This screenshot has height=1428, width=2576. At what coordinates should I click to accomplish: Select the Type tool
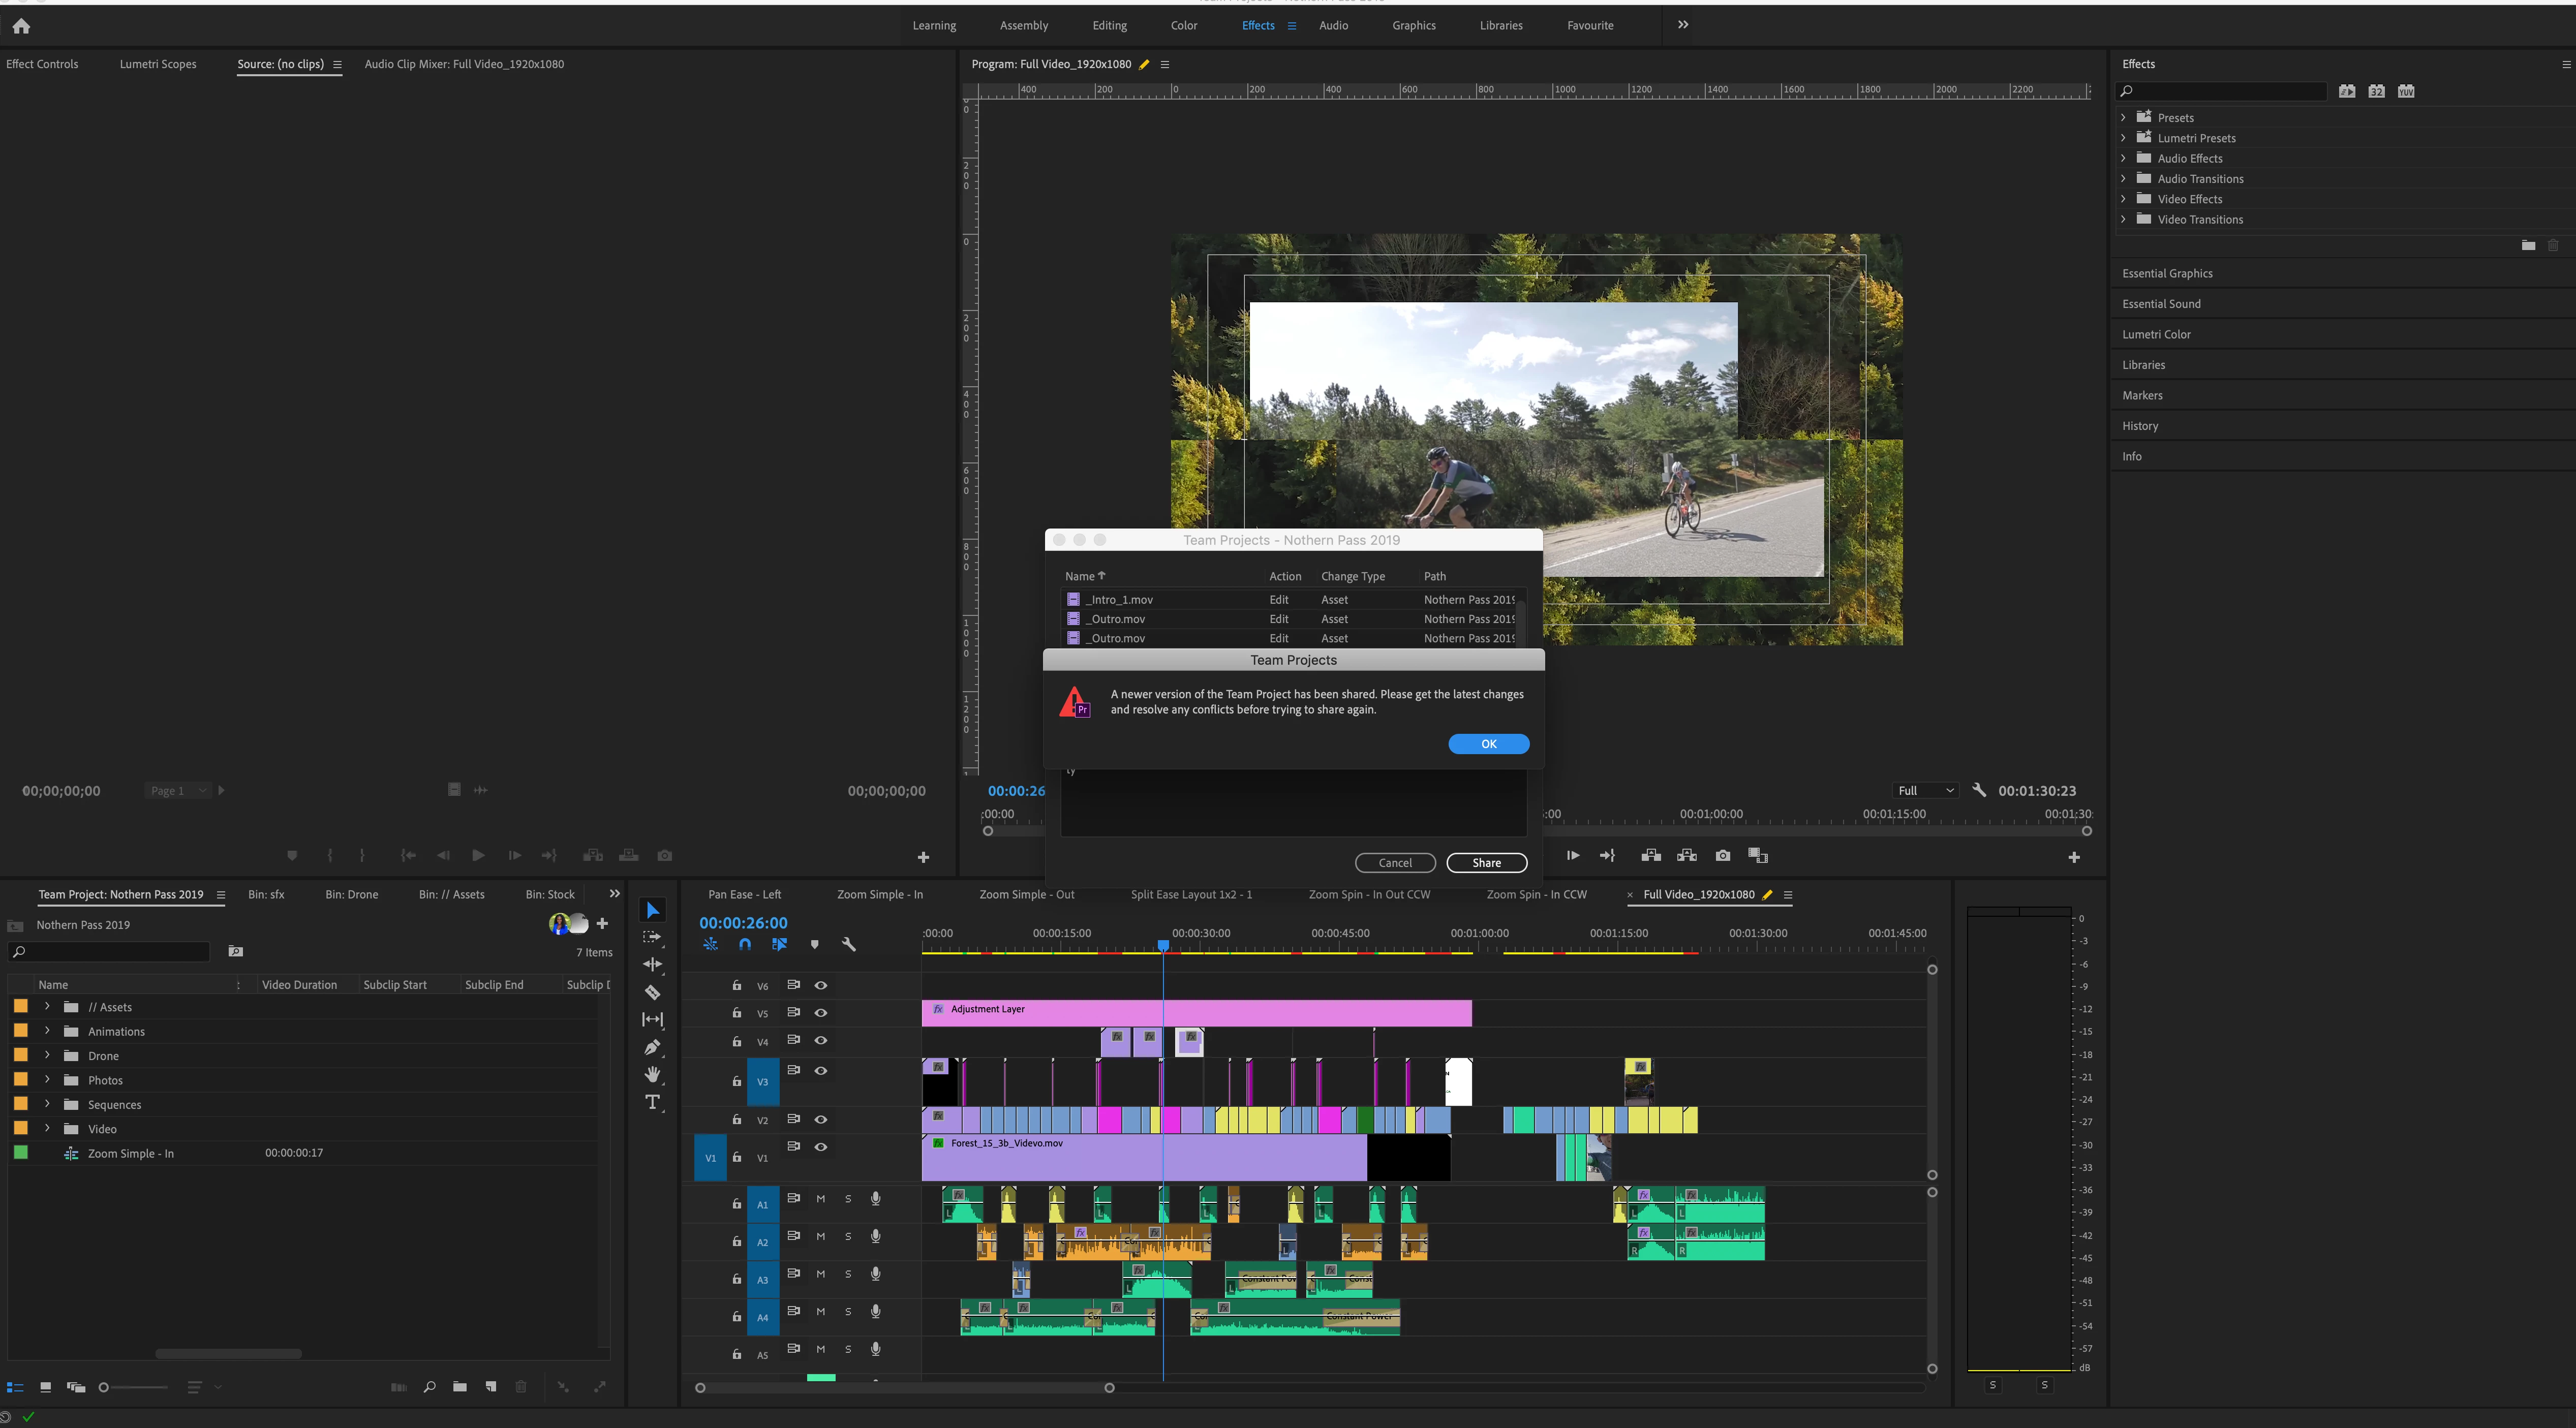pos(652,1102)
